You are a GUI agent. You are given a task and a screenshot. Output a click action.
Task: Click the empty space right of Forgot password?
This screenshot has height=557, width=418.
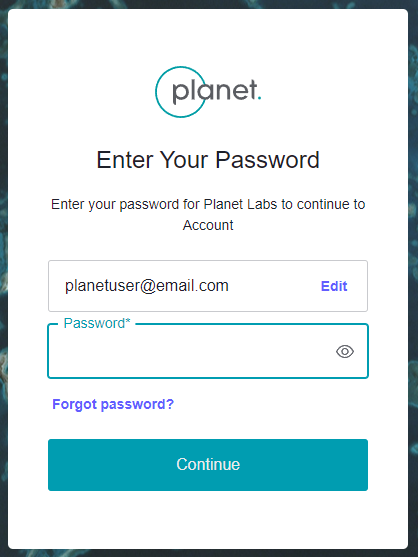[x=270, y=404]
